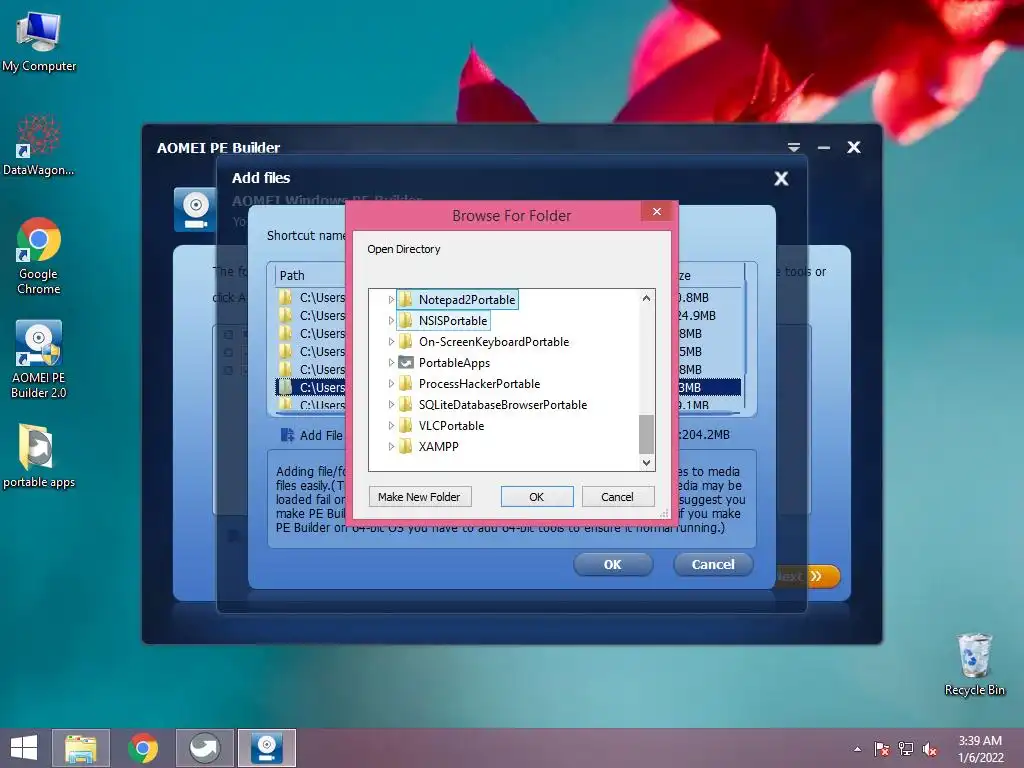Open My Computer desktop icon
Screen dimensions: 1024x768
(x=39, y=41)
